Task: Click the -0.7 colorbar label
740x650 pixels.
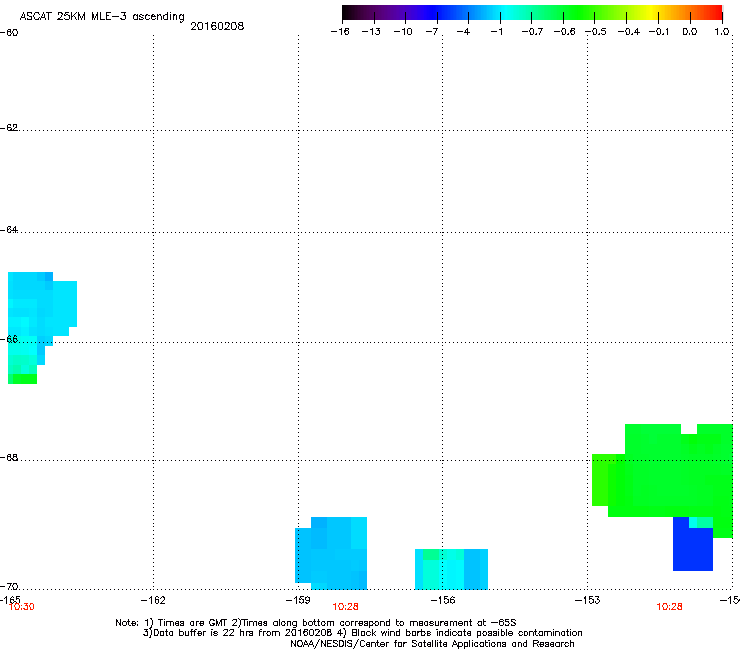Action: 532,32
